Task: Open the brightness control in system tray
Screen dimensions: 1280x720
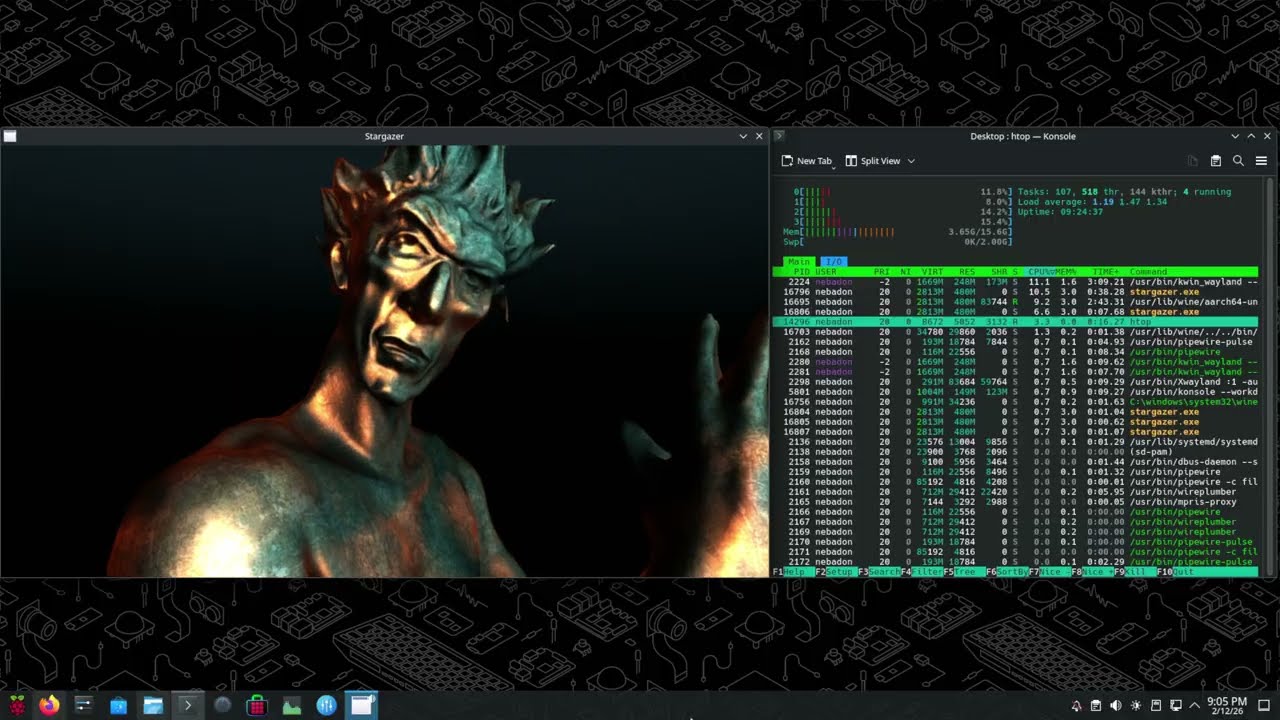Action: click(x=1136, y=706)
